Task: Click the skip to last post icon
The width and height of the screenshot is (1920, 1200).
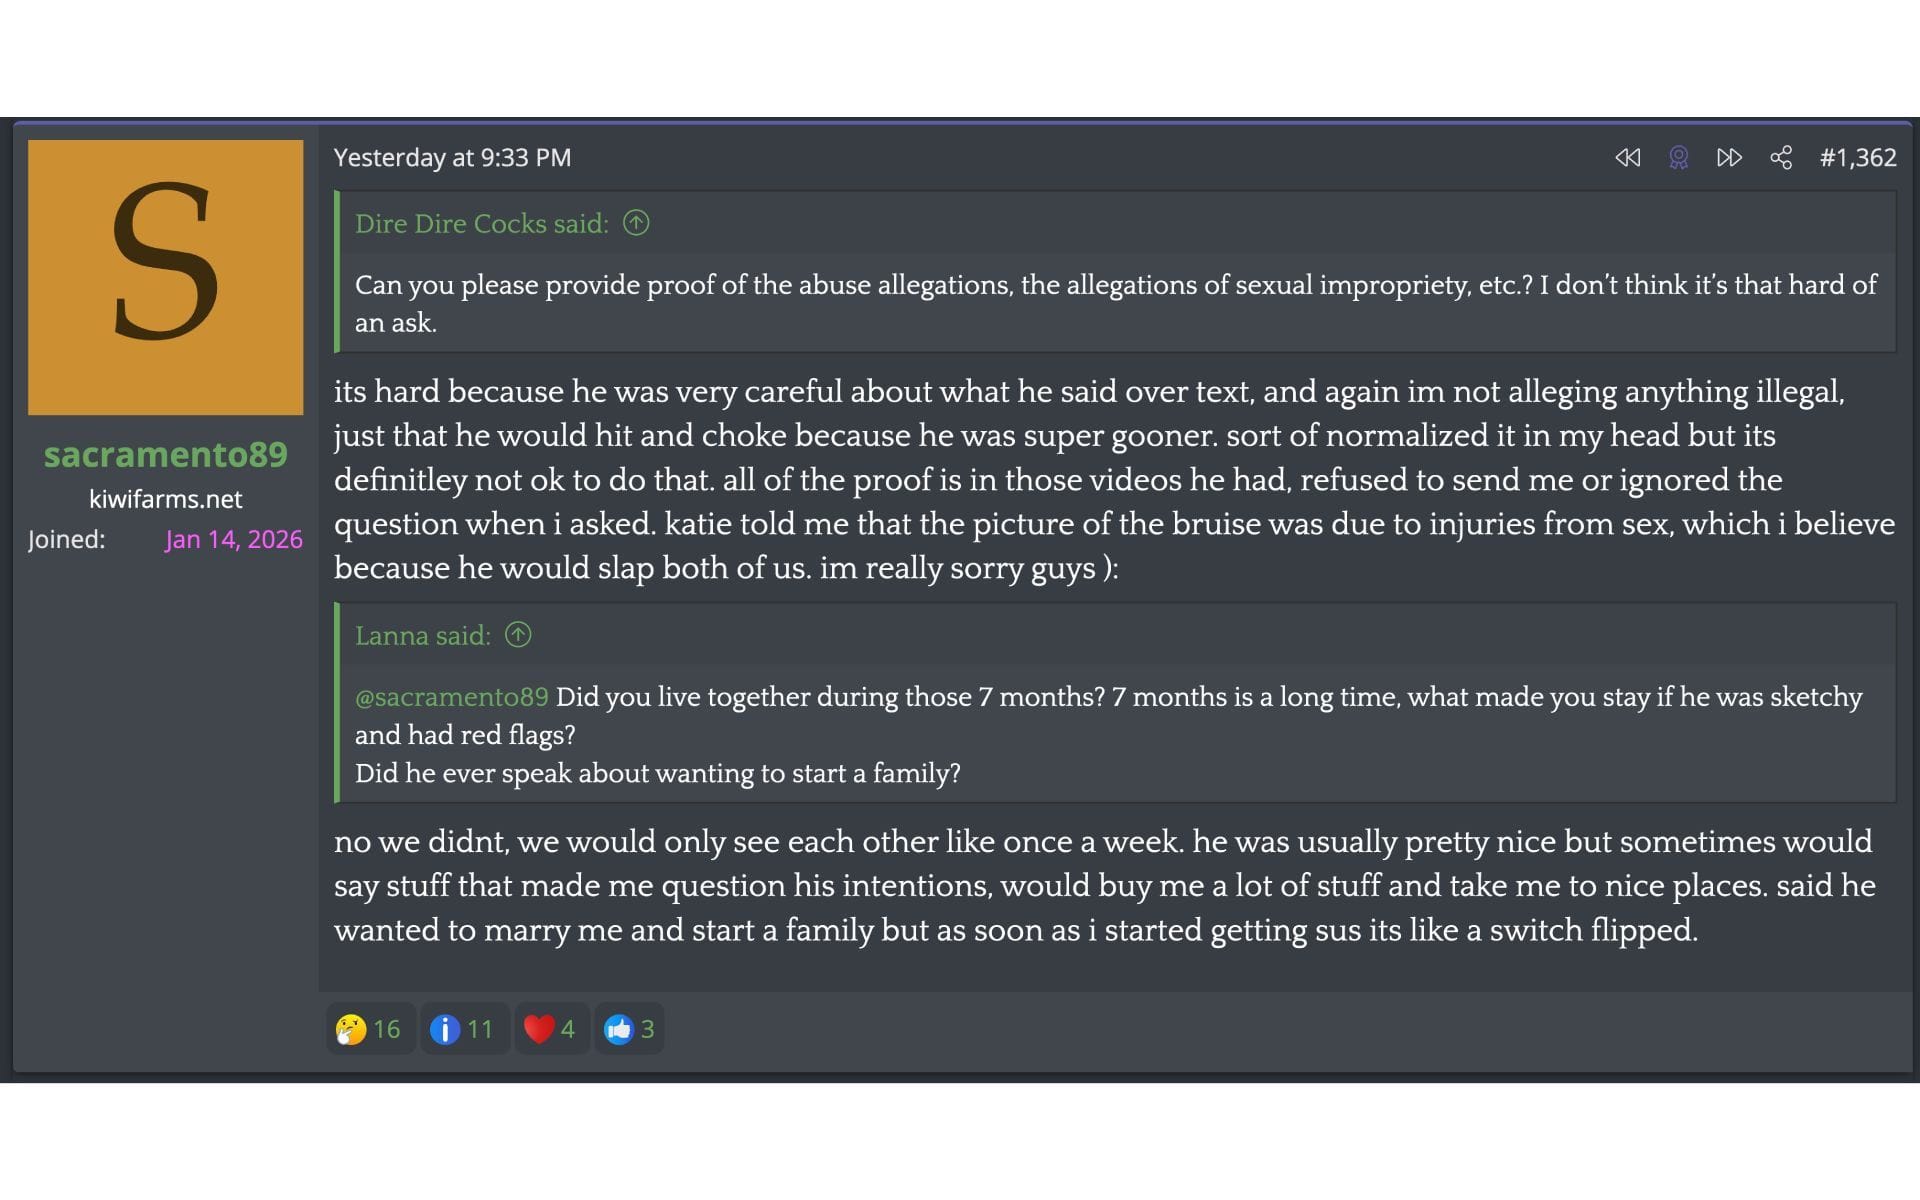Action: coord(1730,158)
